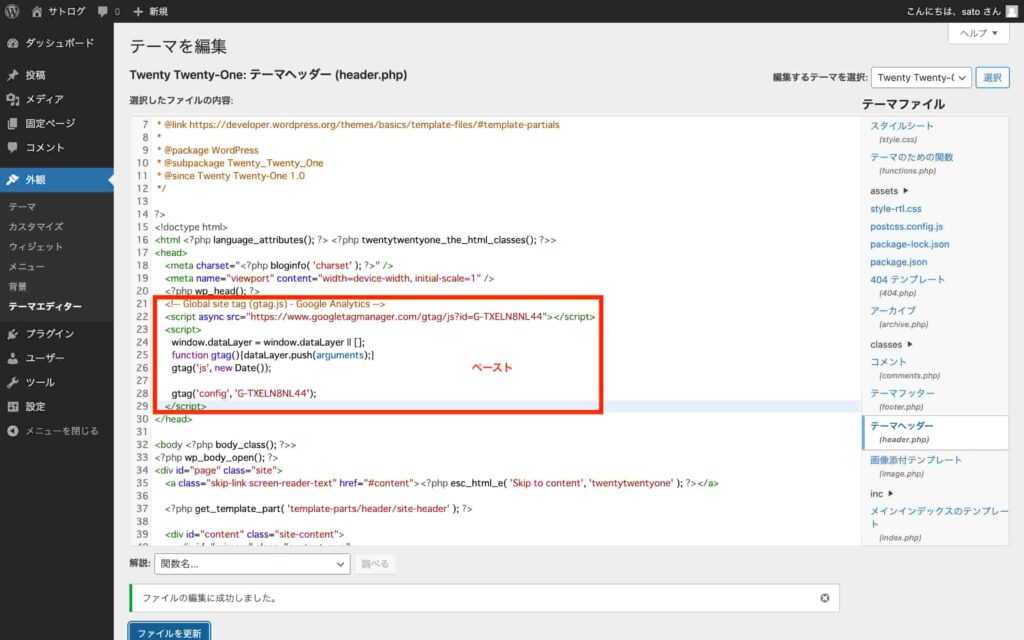Click the ダッシュボード menu label
The image size is (1024, 640).
coord(60,43)
